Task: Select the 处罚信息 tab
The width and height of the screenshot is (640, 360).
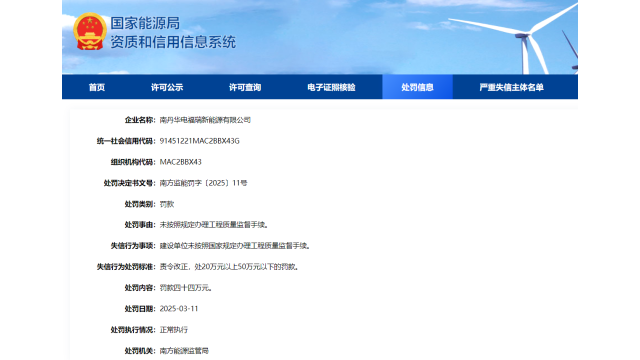Action: pyautogui.click(x=417, y=87)
